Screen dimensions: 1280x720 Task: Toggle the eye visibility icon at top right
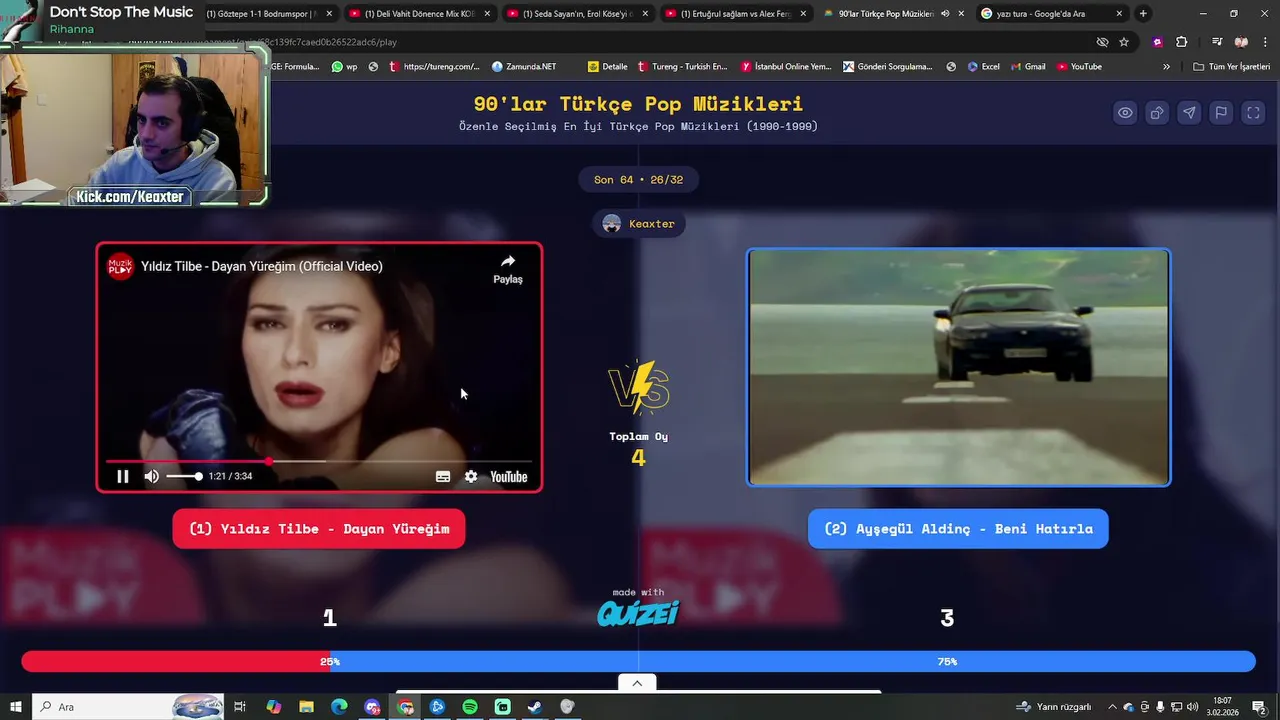click(1125, 113)
